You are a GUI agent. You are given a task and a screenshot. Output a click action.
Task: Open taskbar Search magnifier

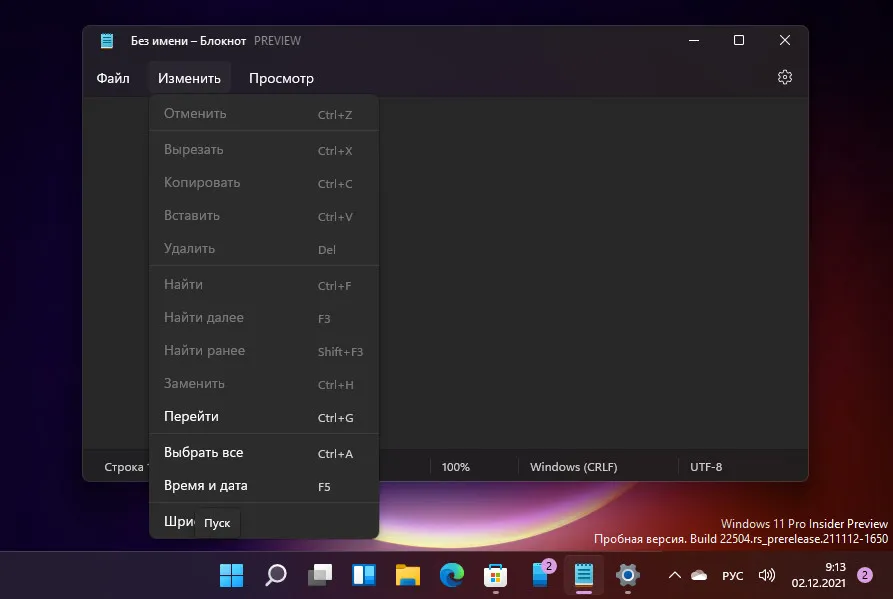point(275,575)
